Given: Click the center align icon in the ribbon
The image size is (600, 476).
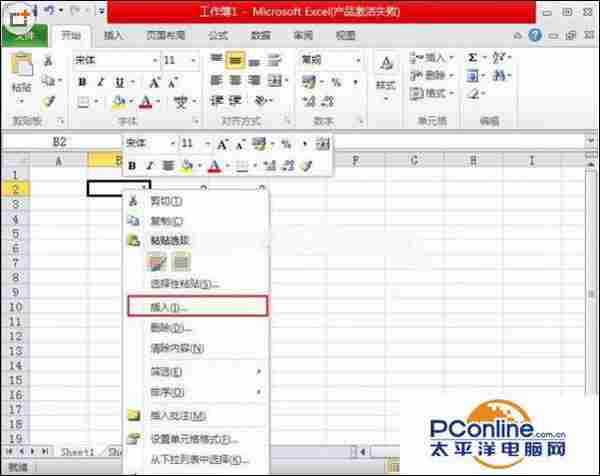Looking at the screenshot, I should tap(235, 81).
